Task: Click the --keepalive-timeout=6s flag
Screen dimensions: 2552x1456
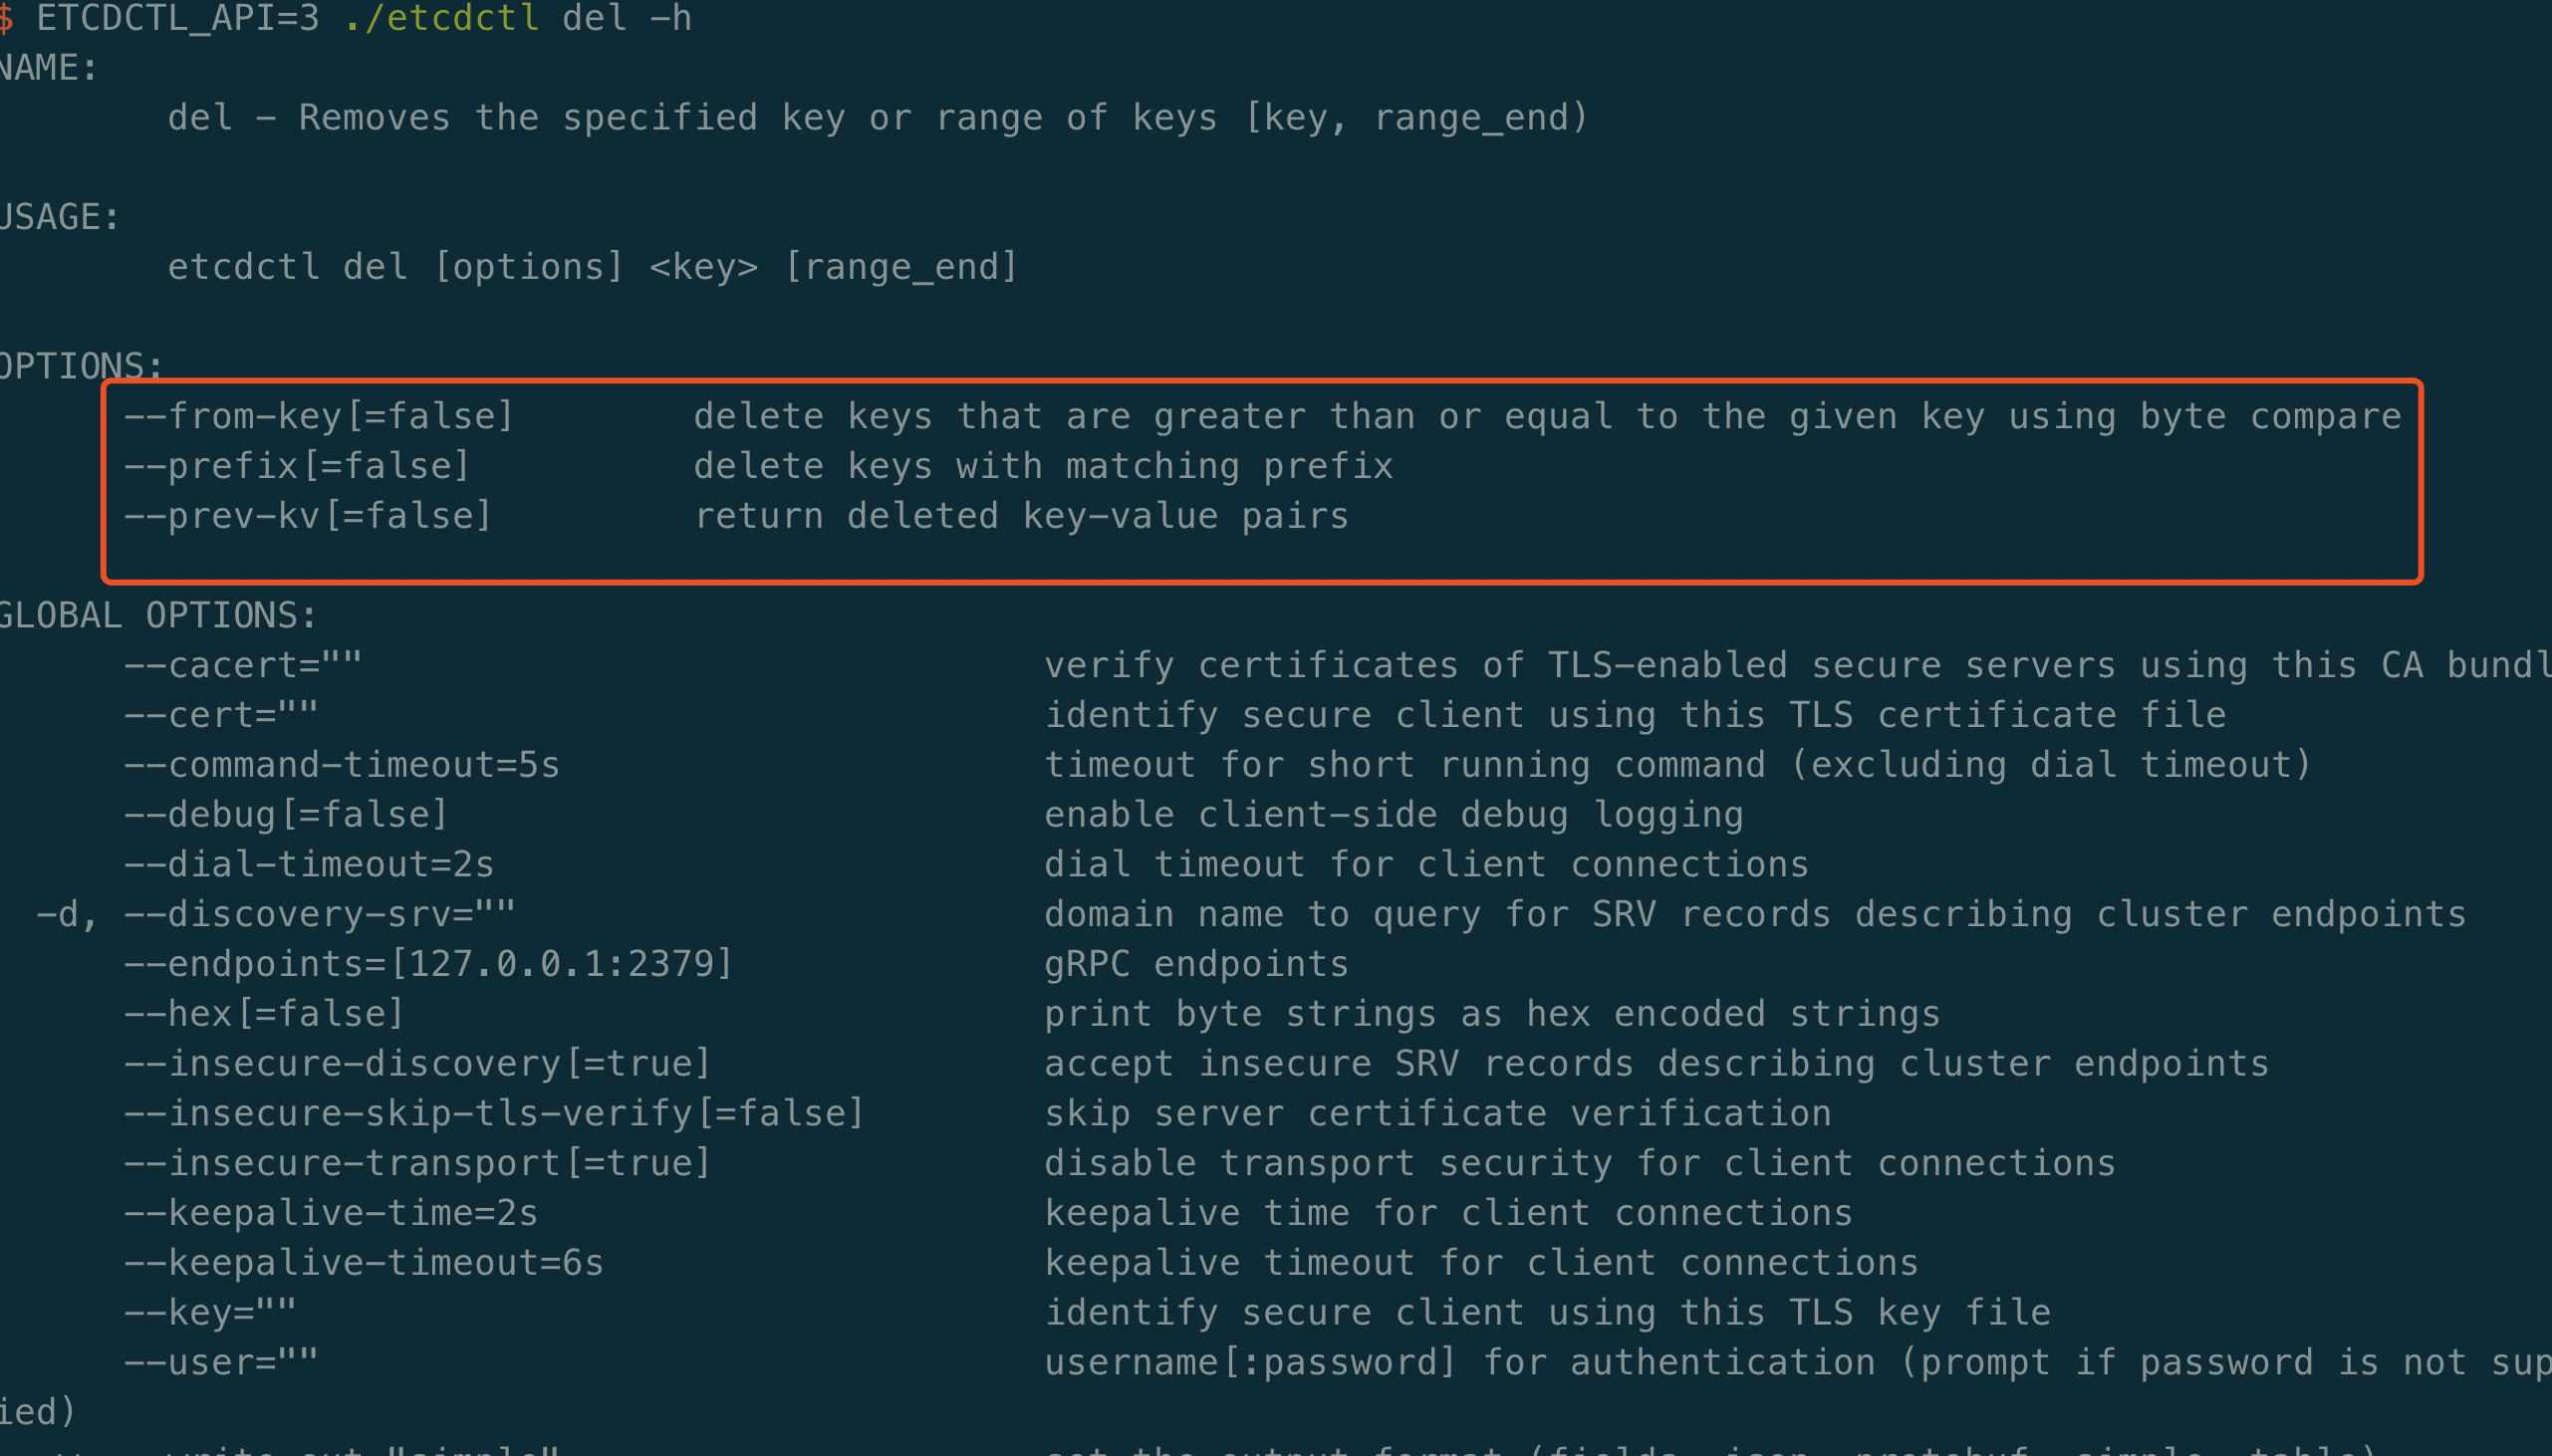Action: tap(363, 1263)
